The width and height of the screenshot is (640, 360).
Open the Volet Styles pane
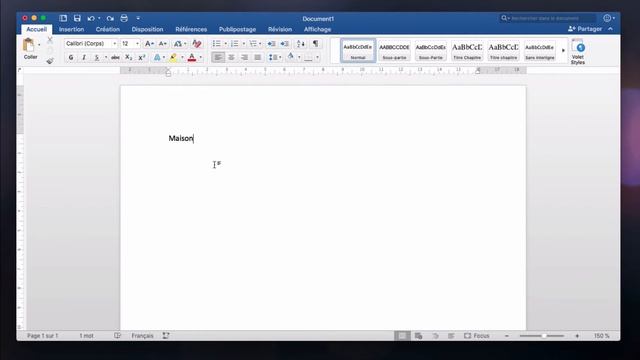[x=578, y=52]
